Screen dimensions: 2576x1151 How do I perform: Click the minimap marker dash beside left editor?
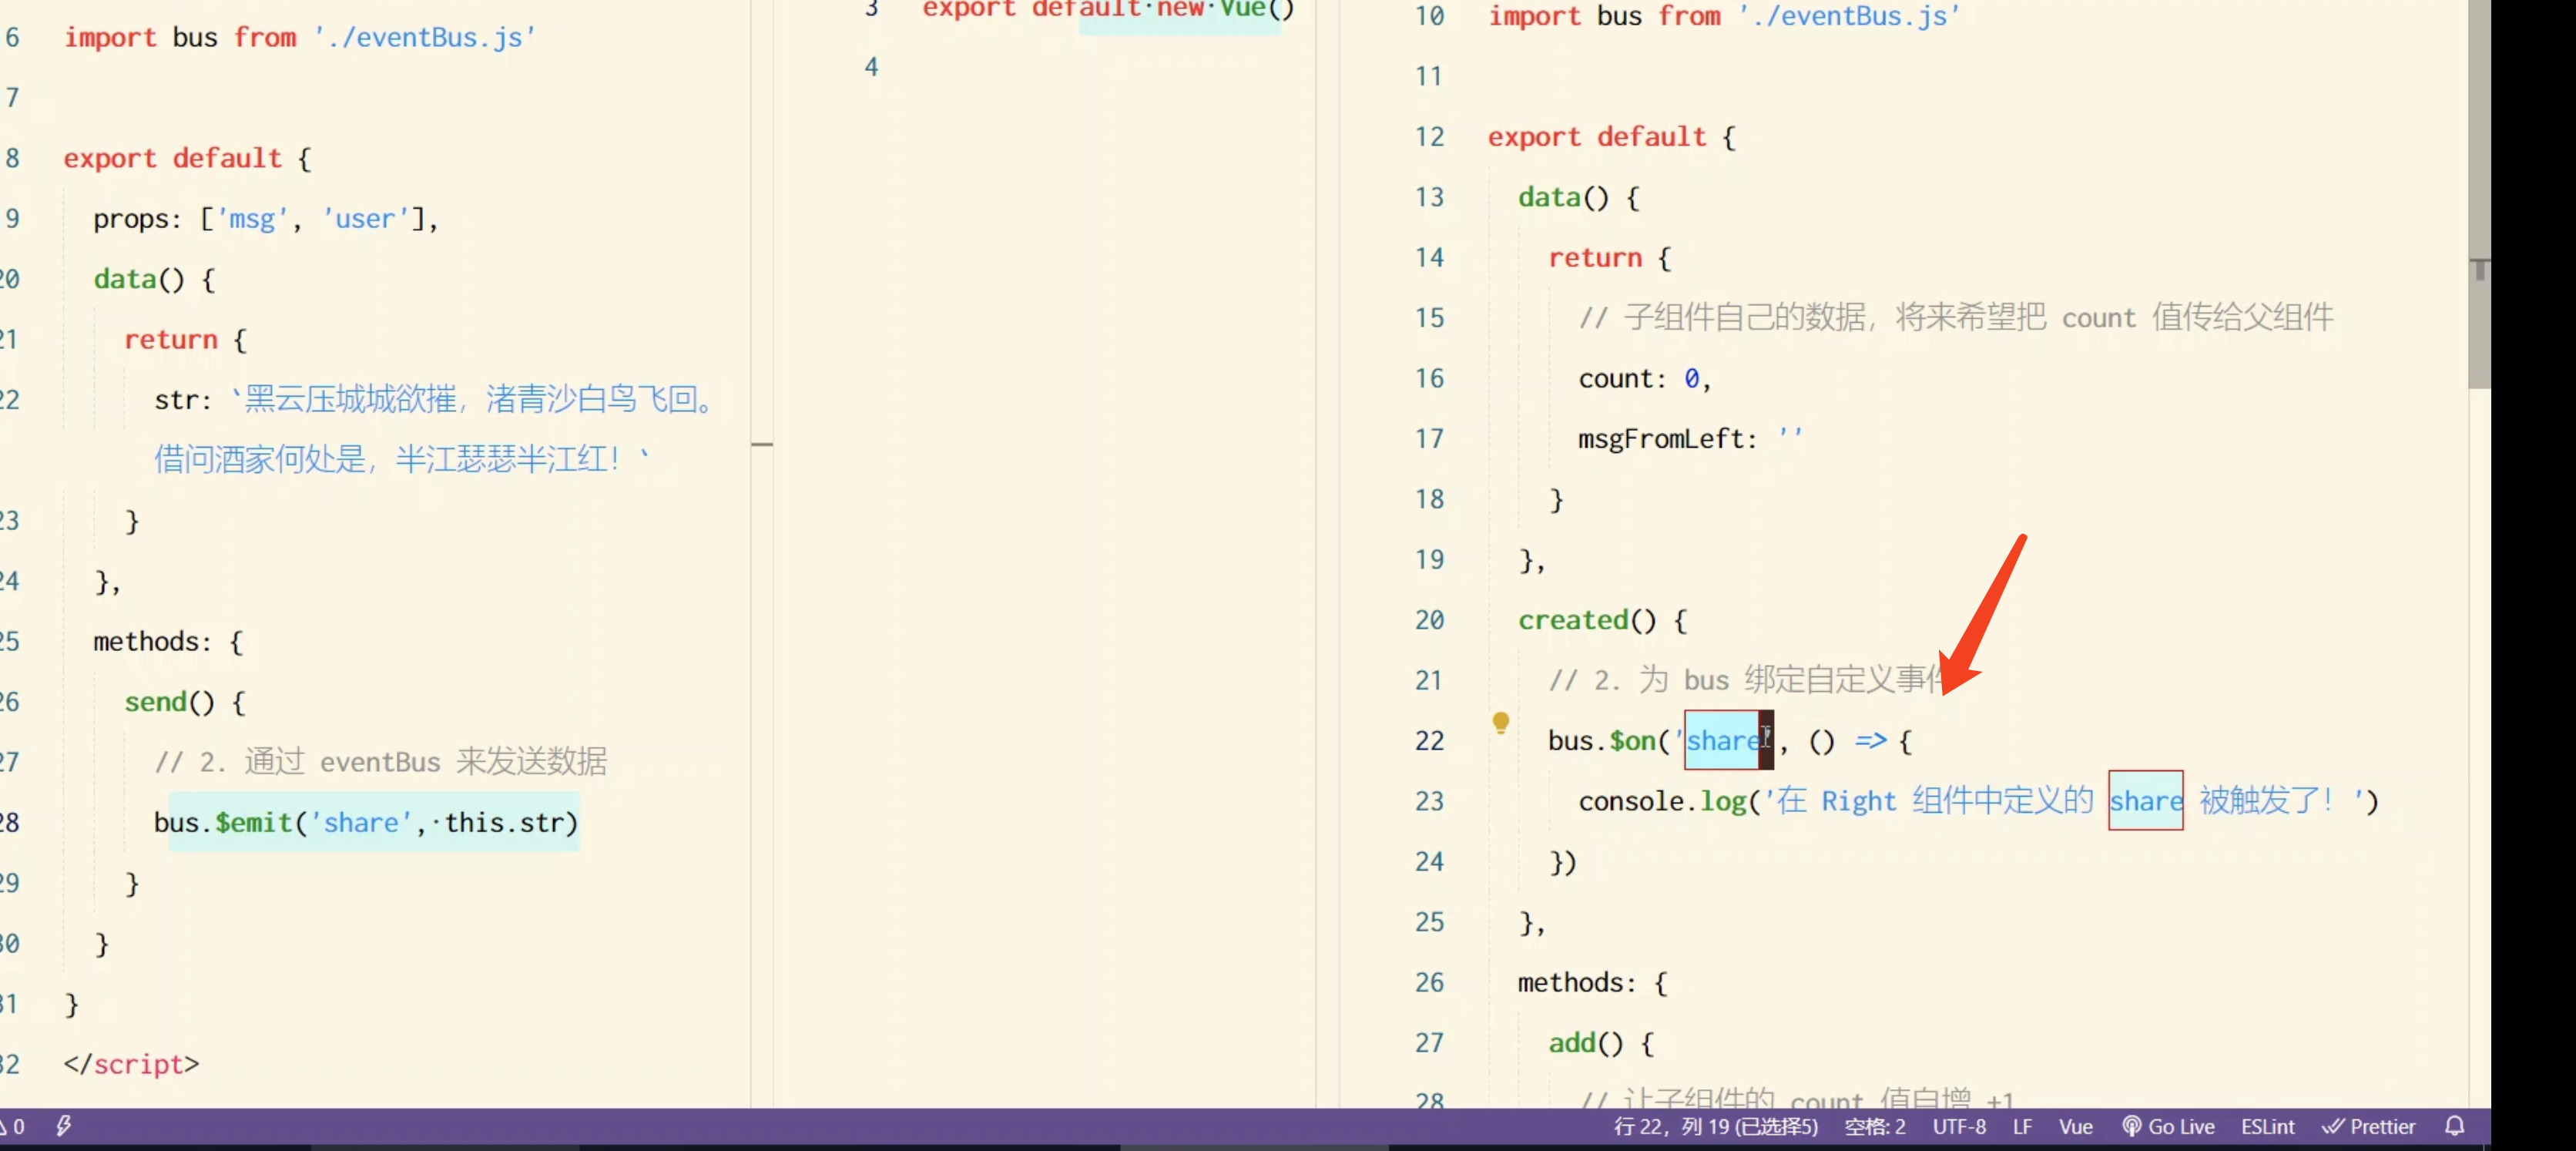762,444
